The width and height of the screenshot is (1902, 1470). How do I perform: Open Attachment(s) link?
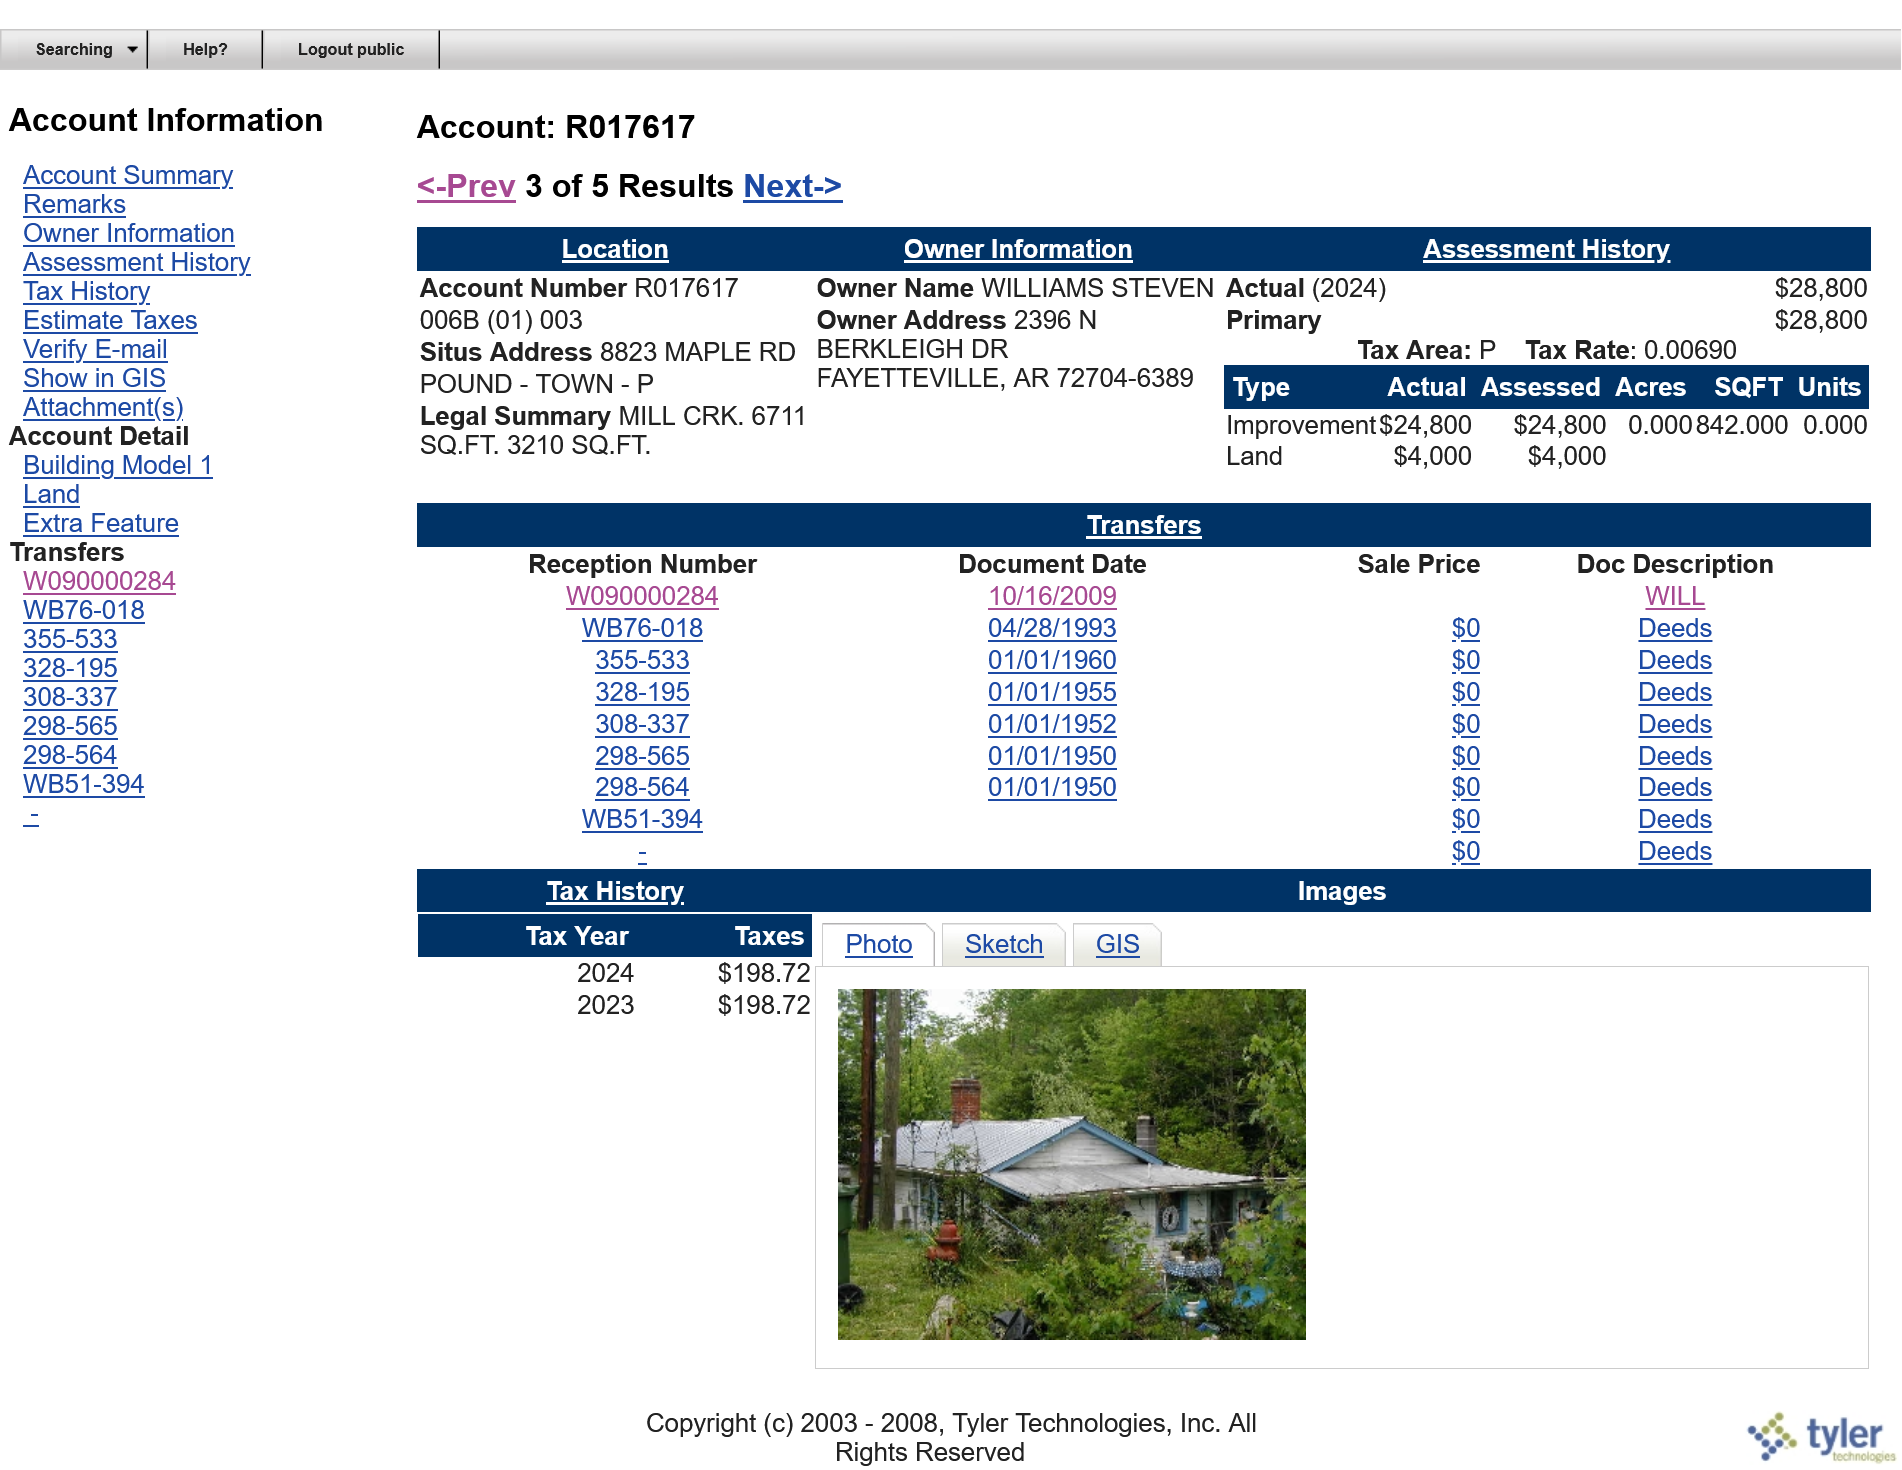pos(103,407)
